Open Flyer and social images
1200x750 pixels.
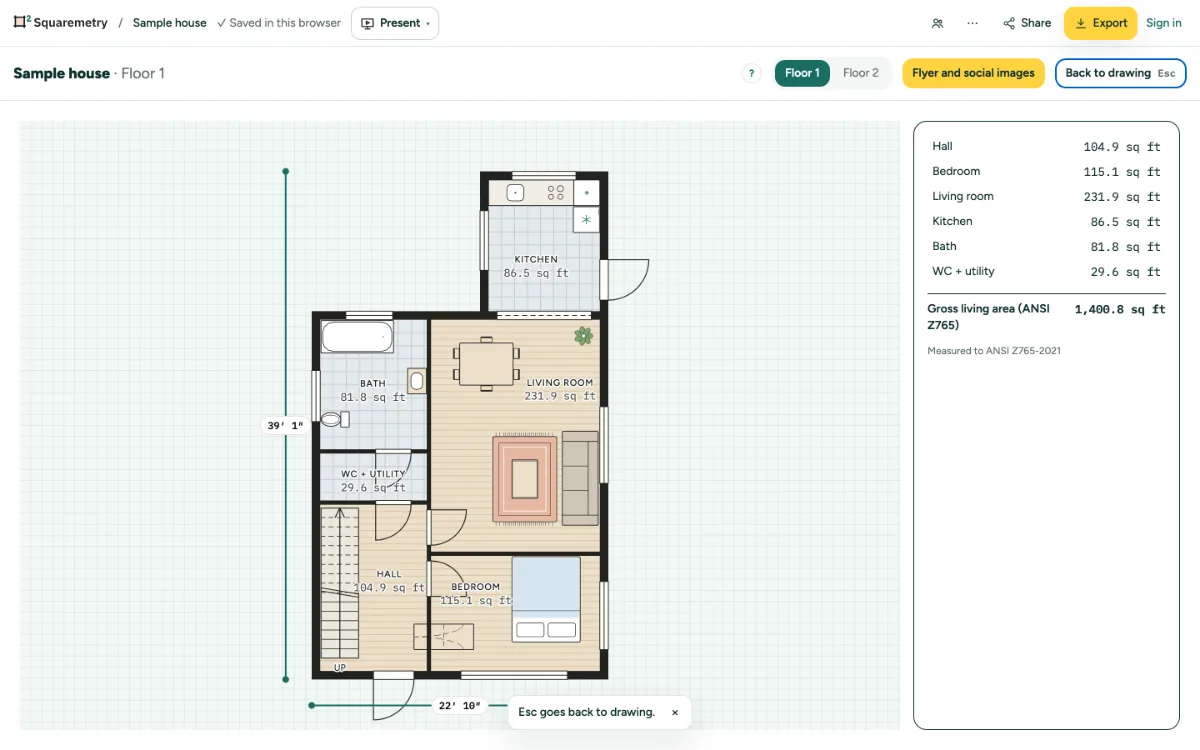[x=973, y=73]
